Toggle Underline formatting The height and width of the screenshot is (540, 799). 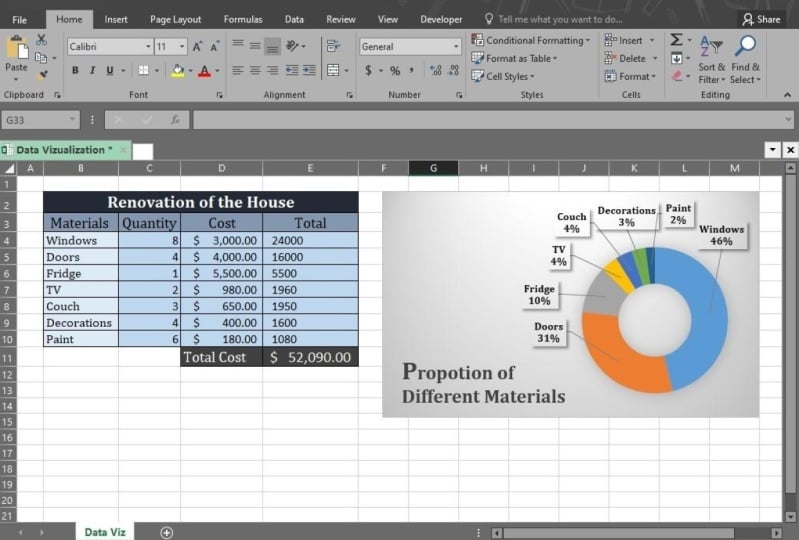pos(110,70)
